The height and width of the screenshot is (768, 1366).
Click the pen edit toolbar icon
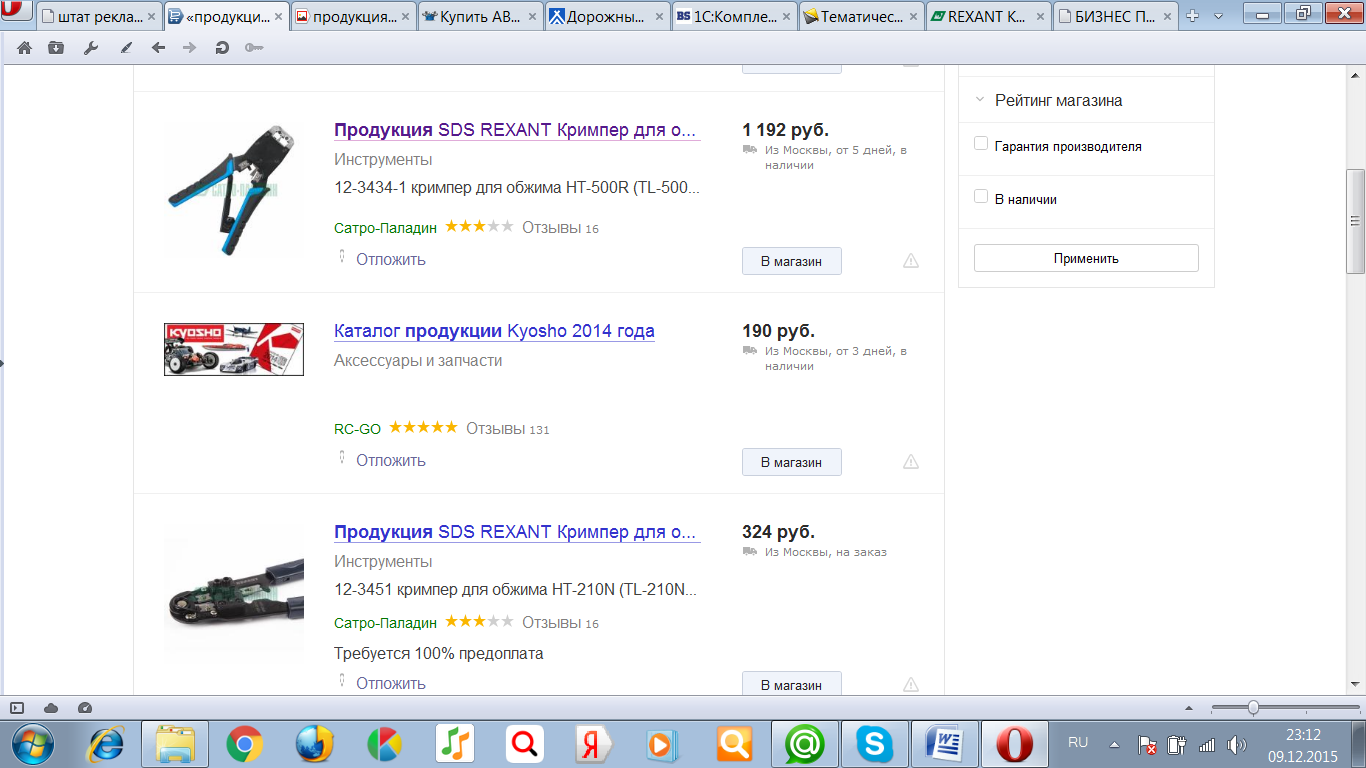click(x=125, y=48)
